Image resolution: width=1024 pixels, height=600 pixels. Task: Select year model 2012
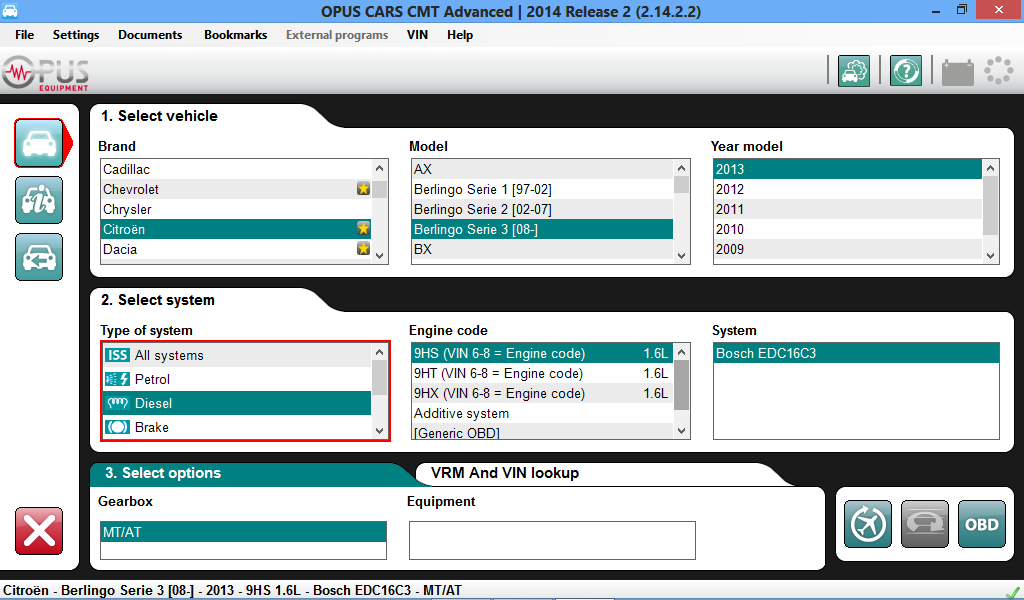(x=848, y=189)
